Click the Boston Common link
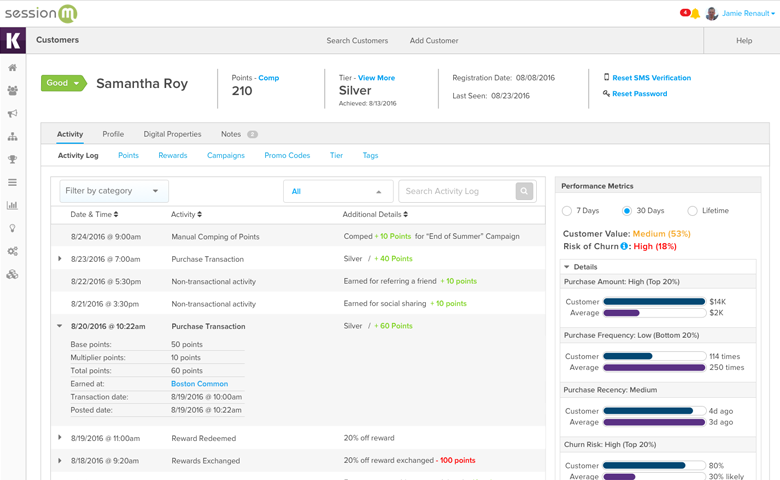The width and height of the screenshot is (780, 480). point(199,384)
